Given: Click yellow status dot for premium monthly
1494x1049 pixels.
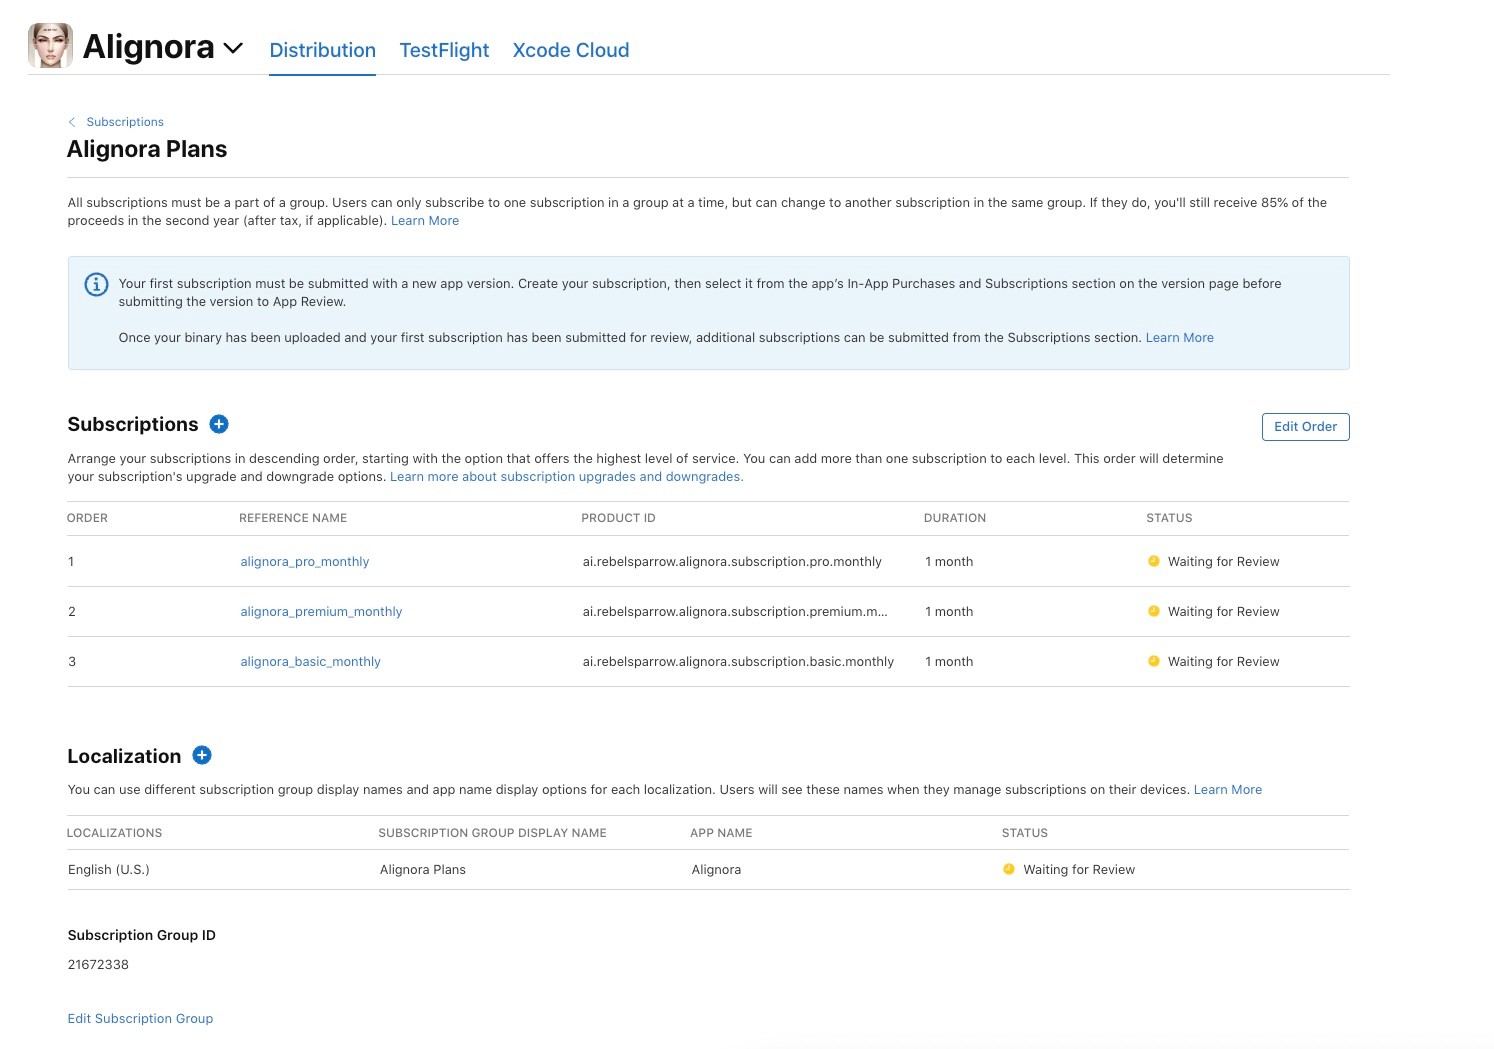Looking at the screenshot, I should (x=1153, y=611).
